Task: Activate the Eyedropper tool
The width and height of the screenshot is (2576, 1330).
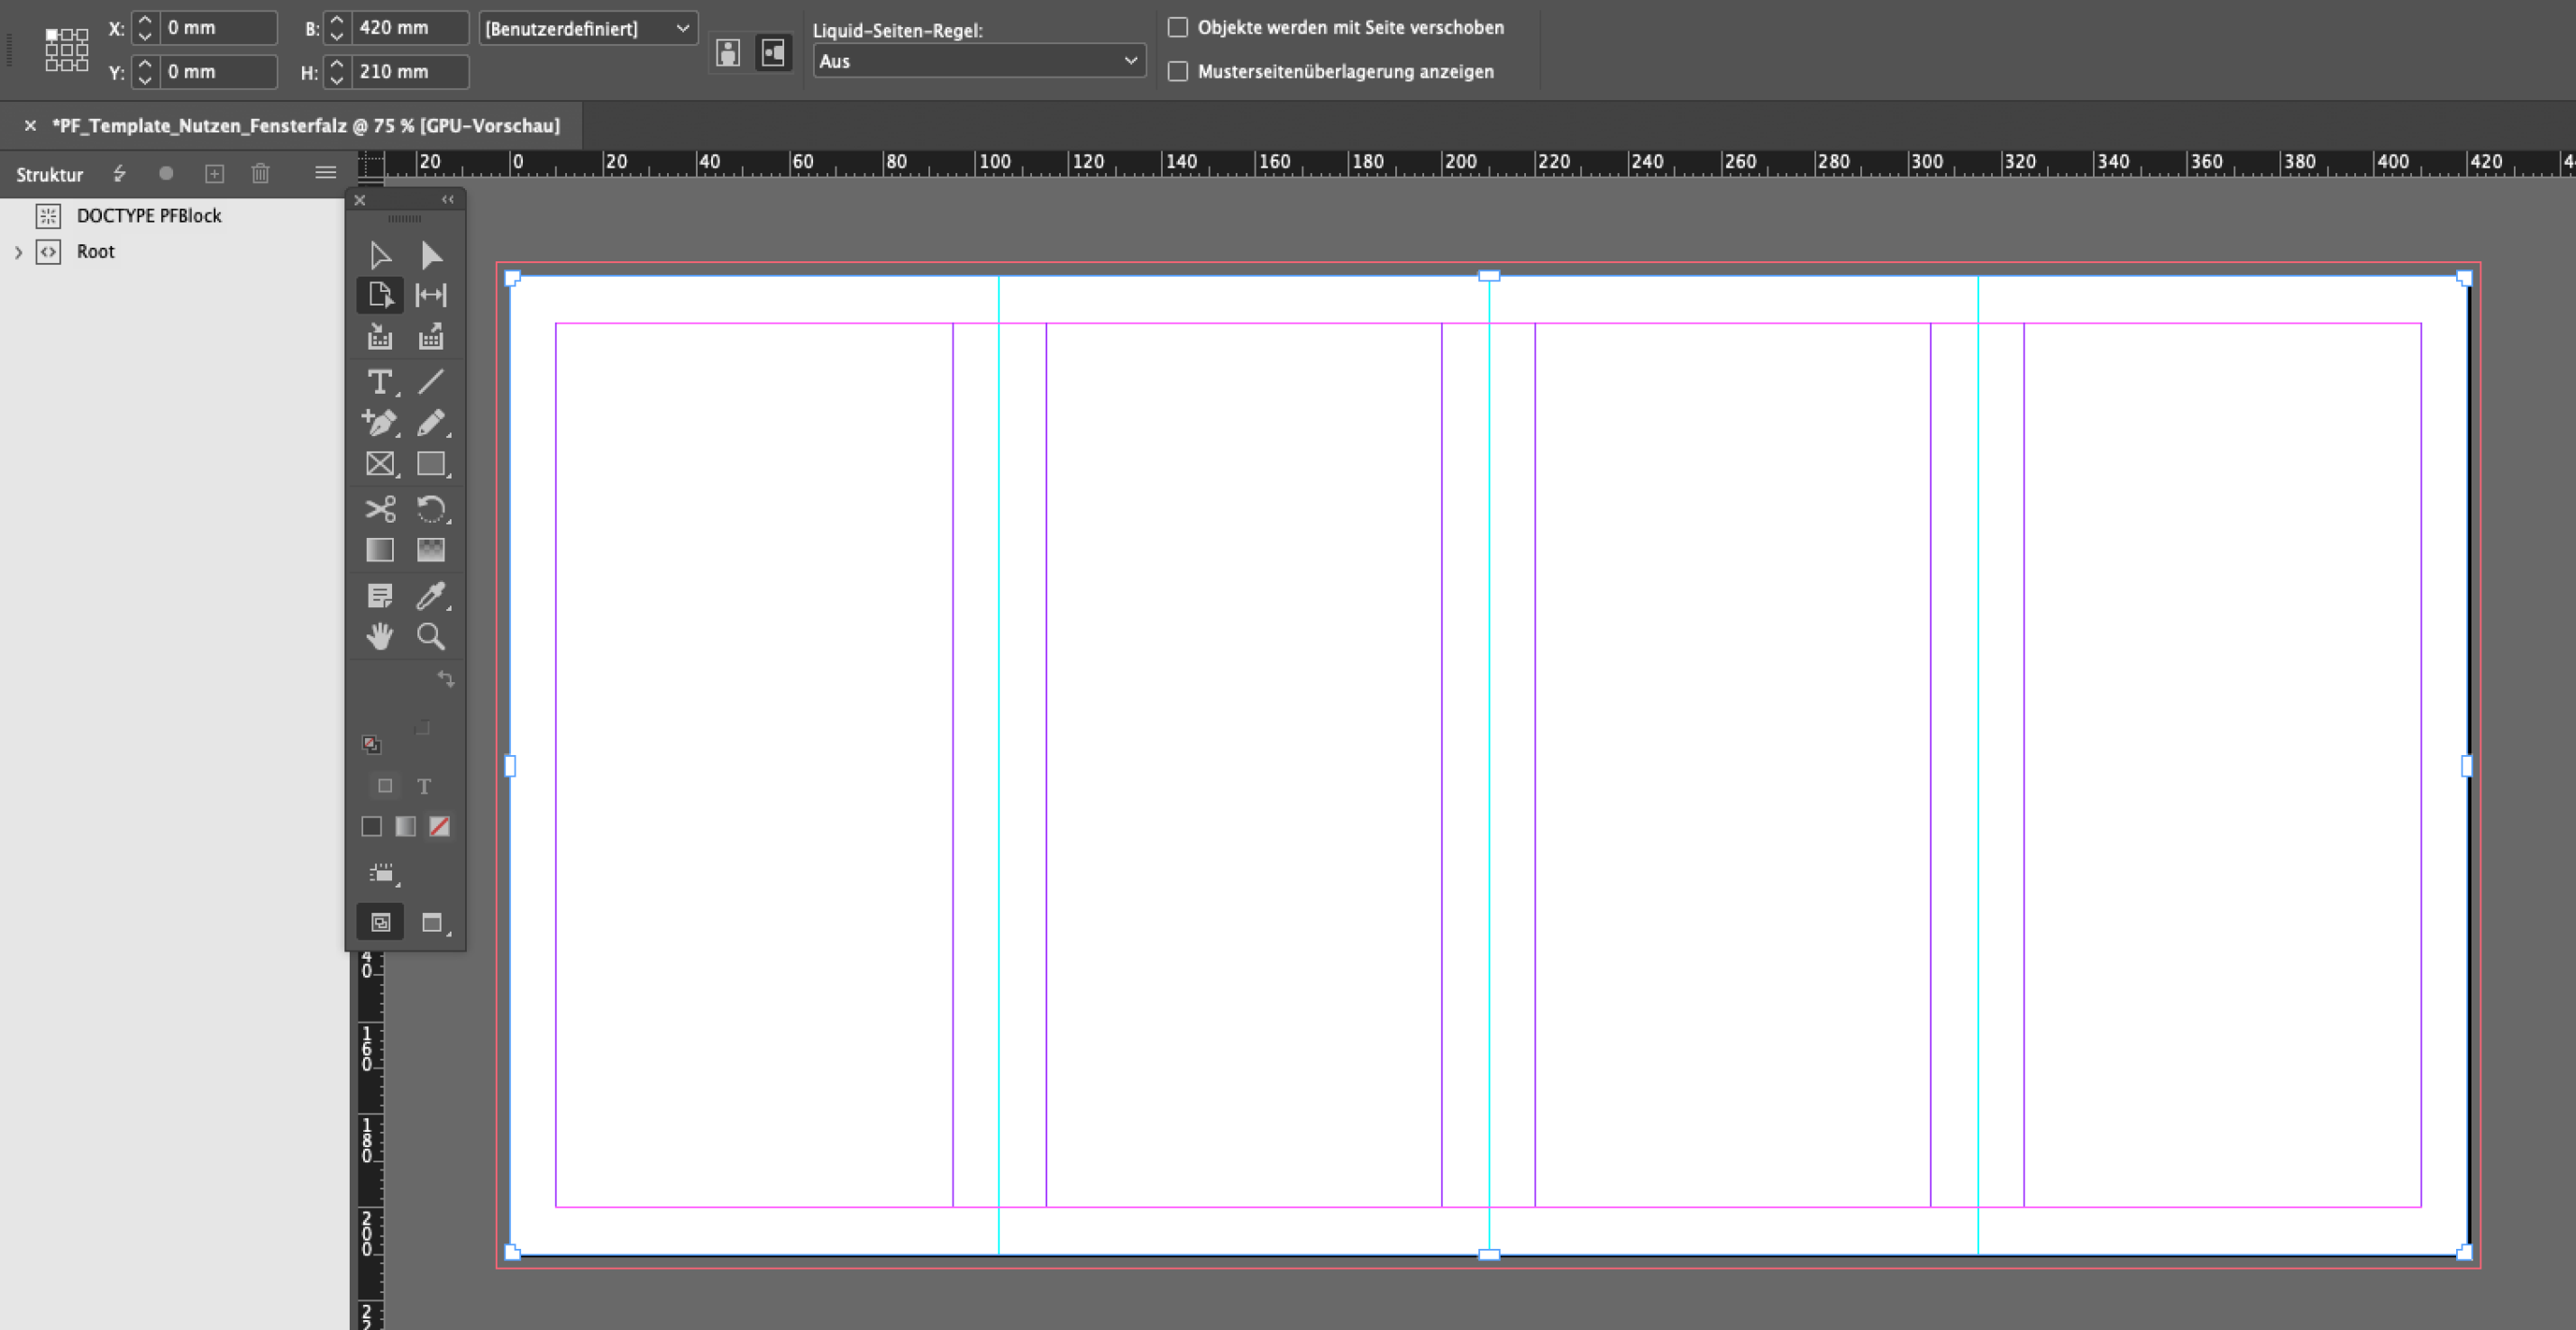Action: (431, 596)
